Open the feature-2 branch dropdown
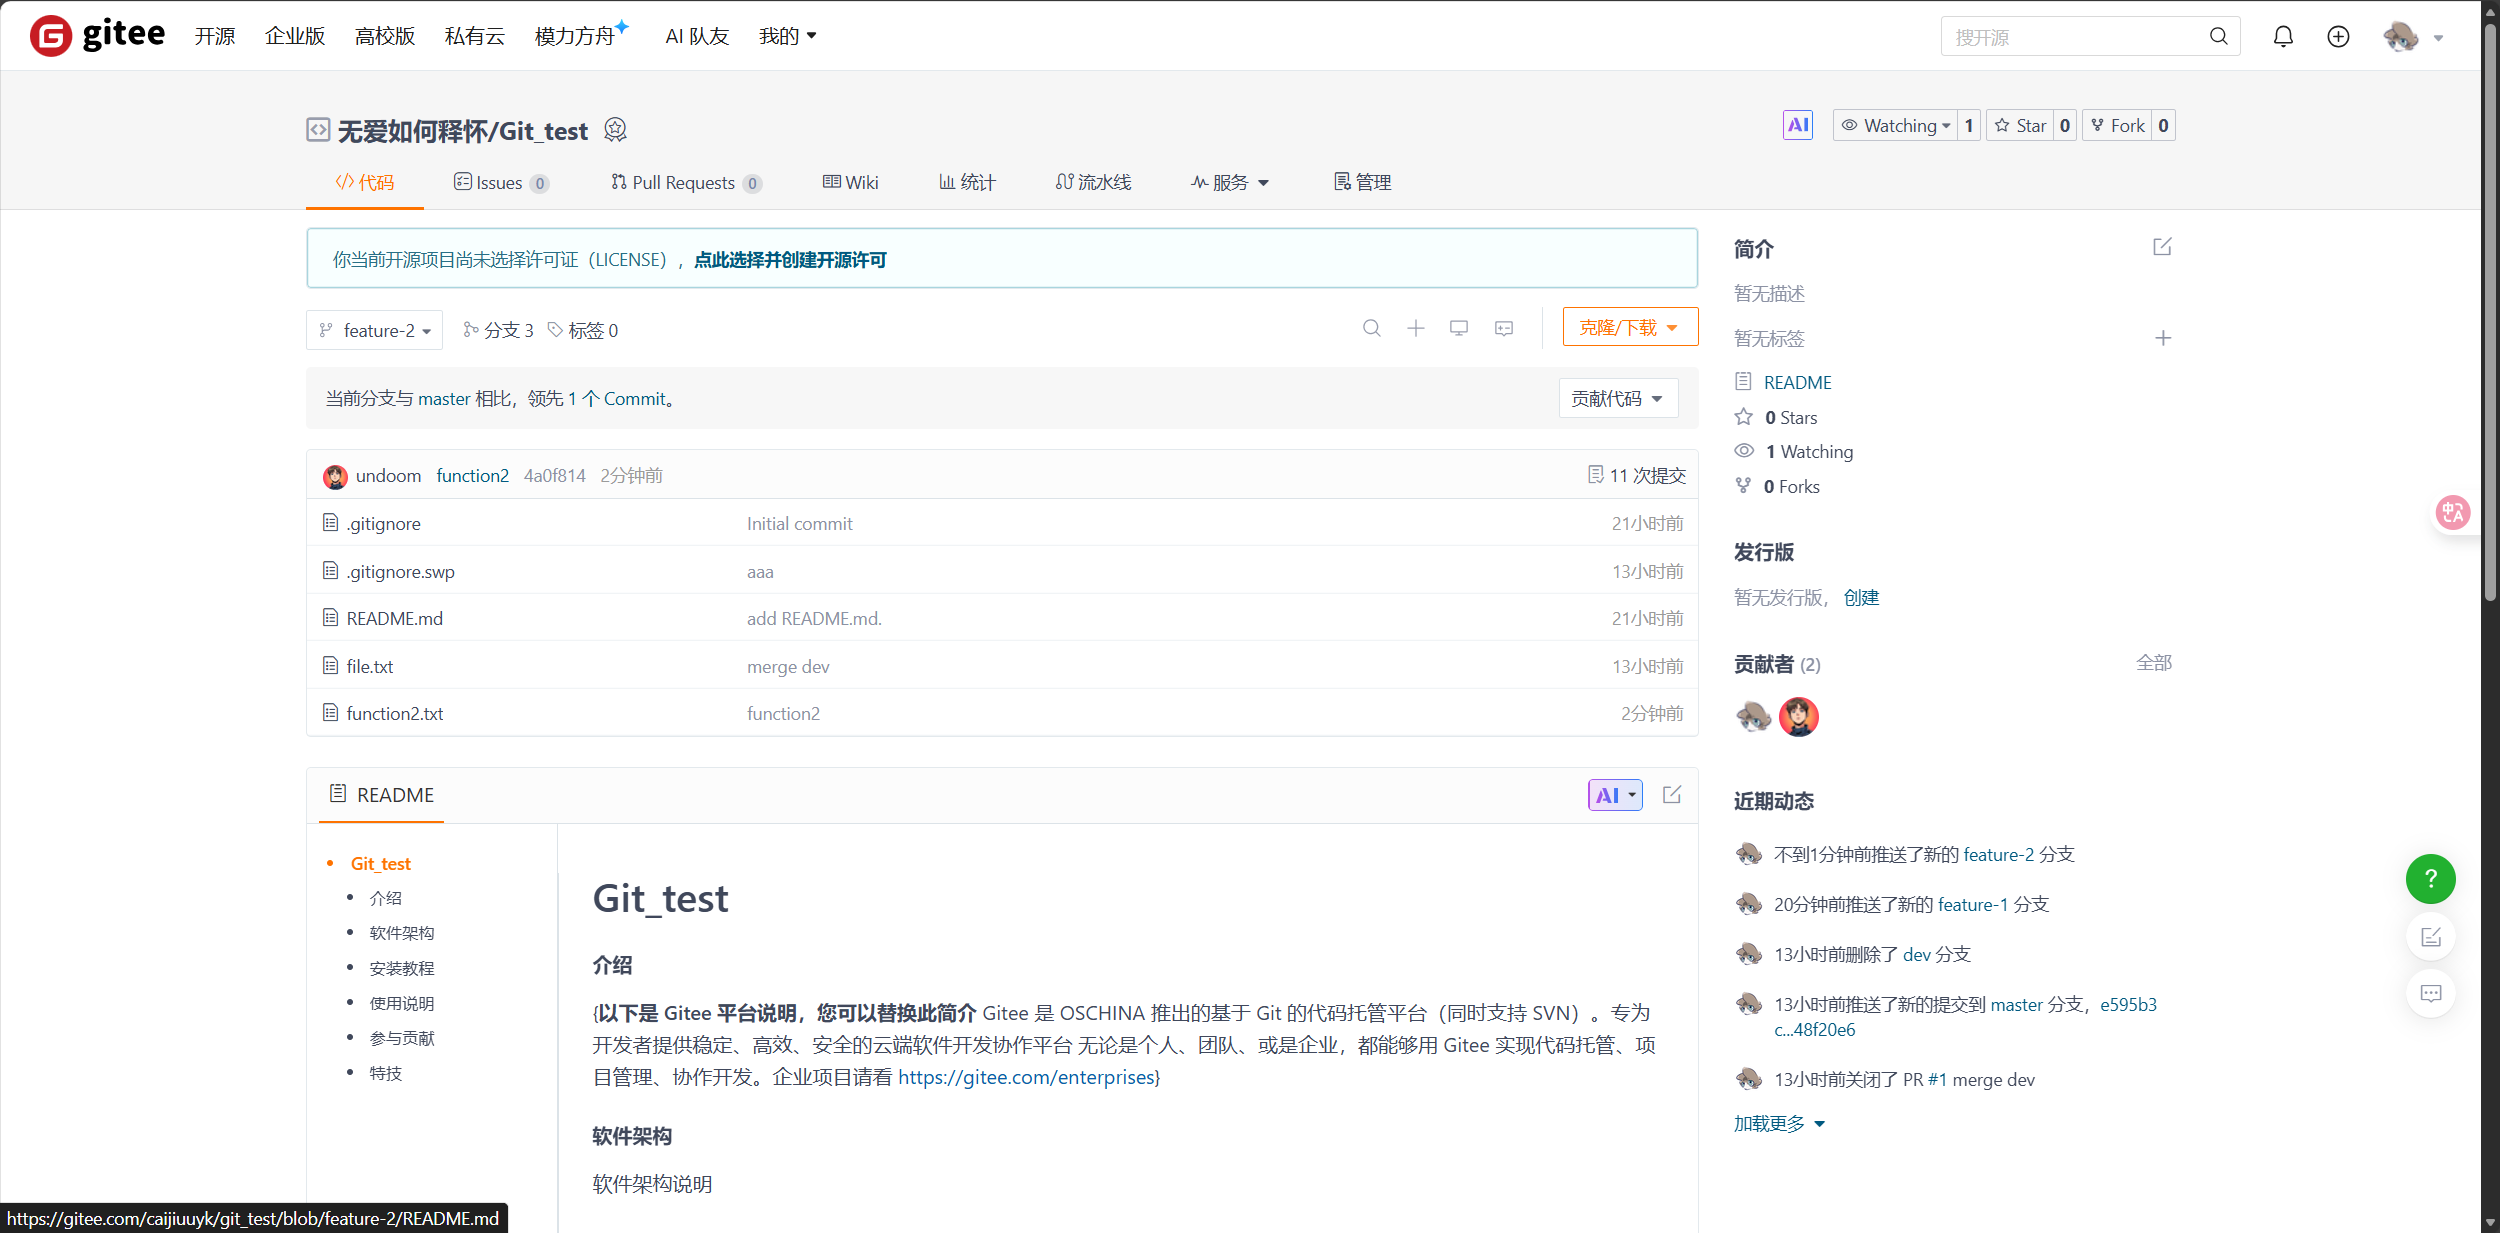Viewport: 2500px width, 1233px height. click(x=375, y=330)
